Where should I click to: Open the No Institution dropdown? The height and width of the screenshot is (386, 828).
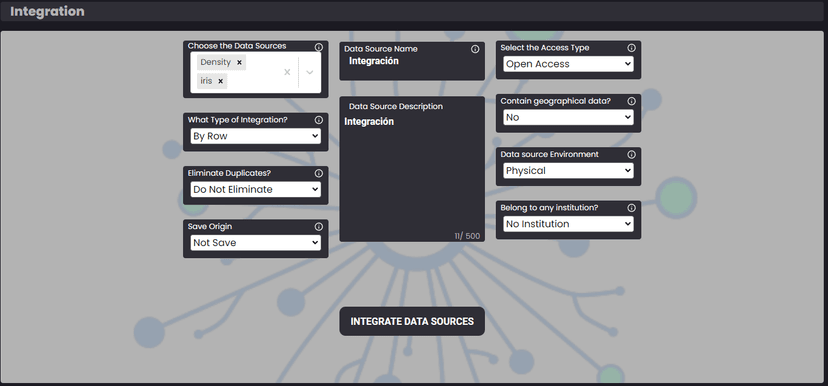tap(568, 224)
